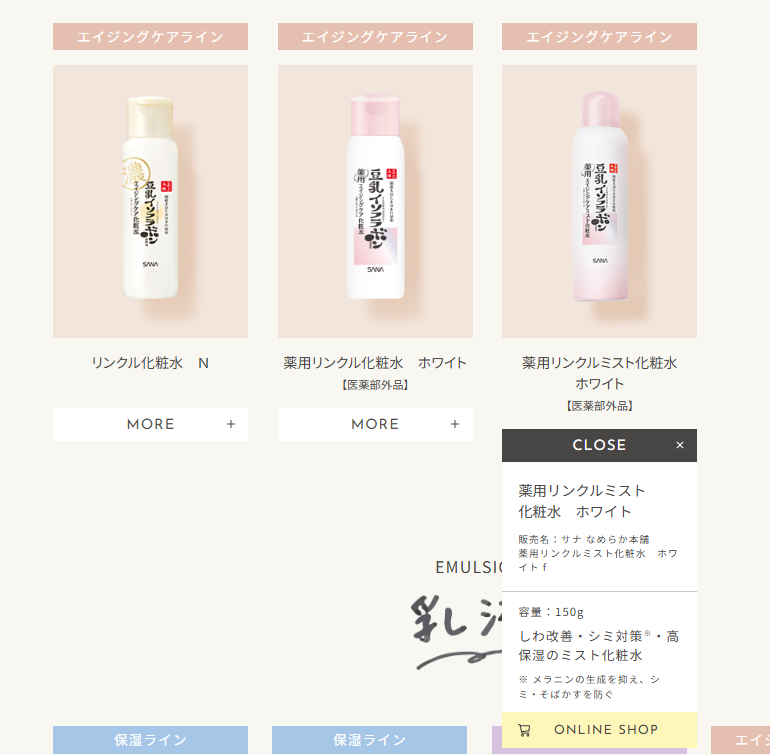Select the mist spray bottle image
Image resolution: width=770 pixels, height=755 pixels.
pyautogui.click(x=599, y=201)
